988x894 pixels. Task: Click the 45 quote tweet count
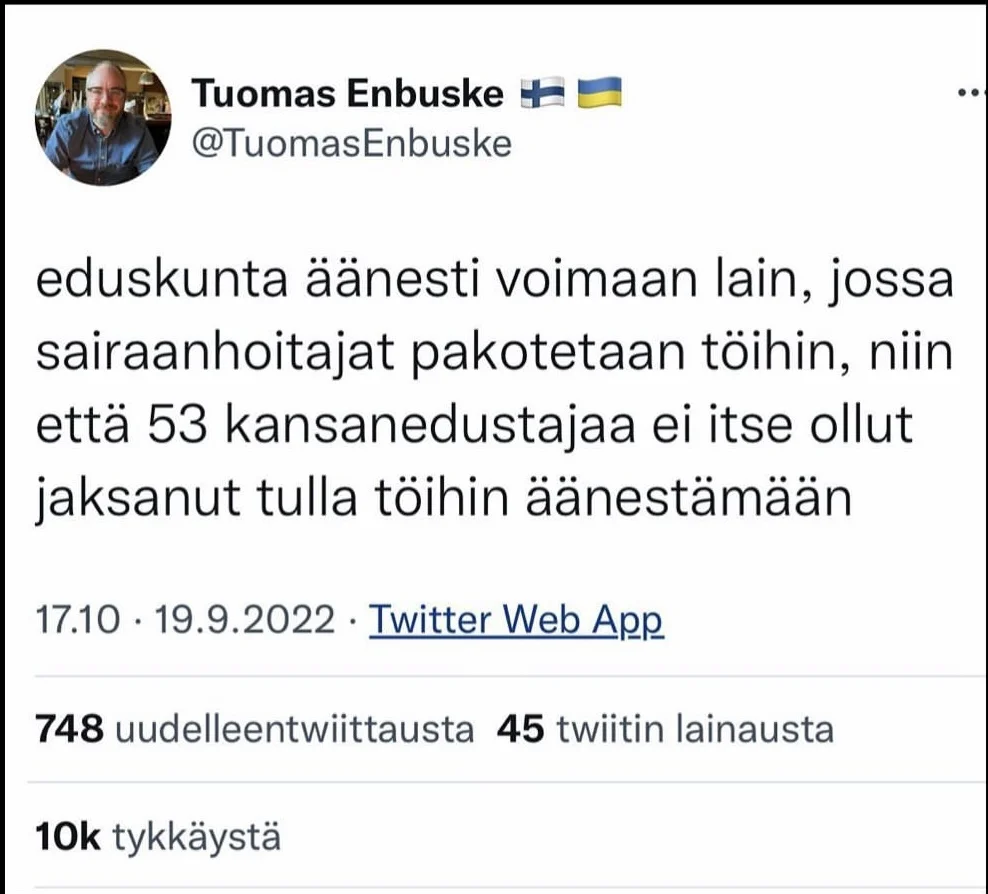click(519, 729)
